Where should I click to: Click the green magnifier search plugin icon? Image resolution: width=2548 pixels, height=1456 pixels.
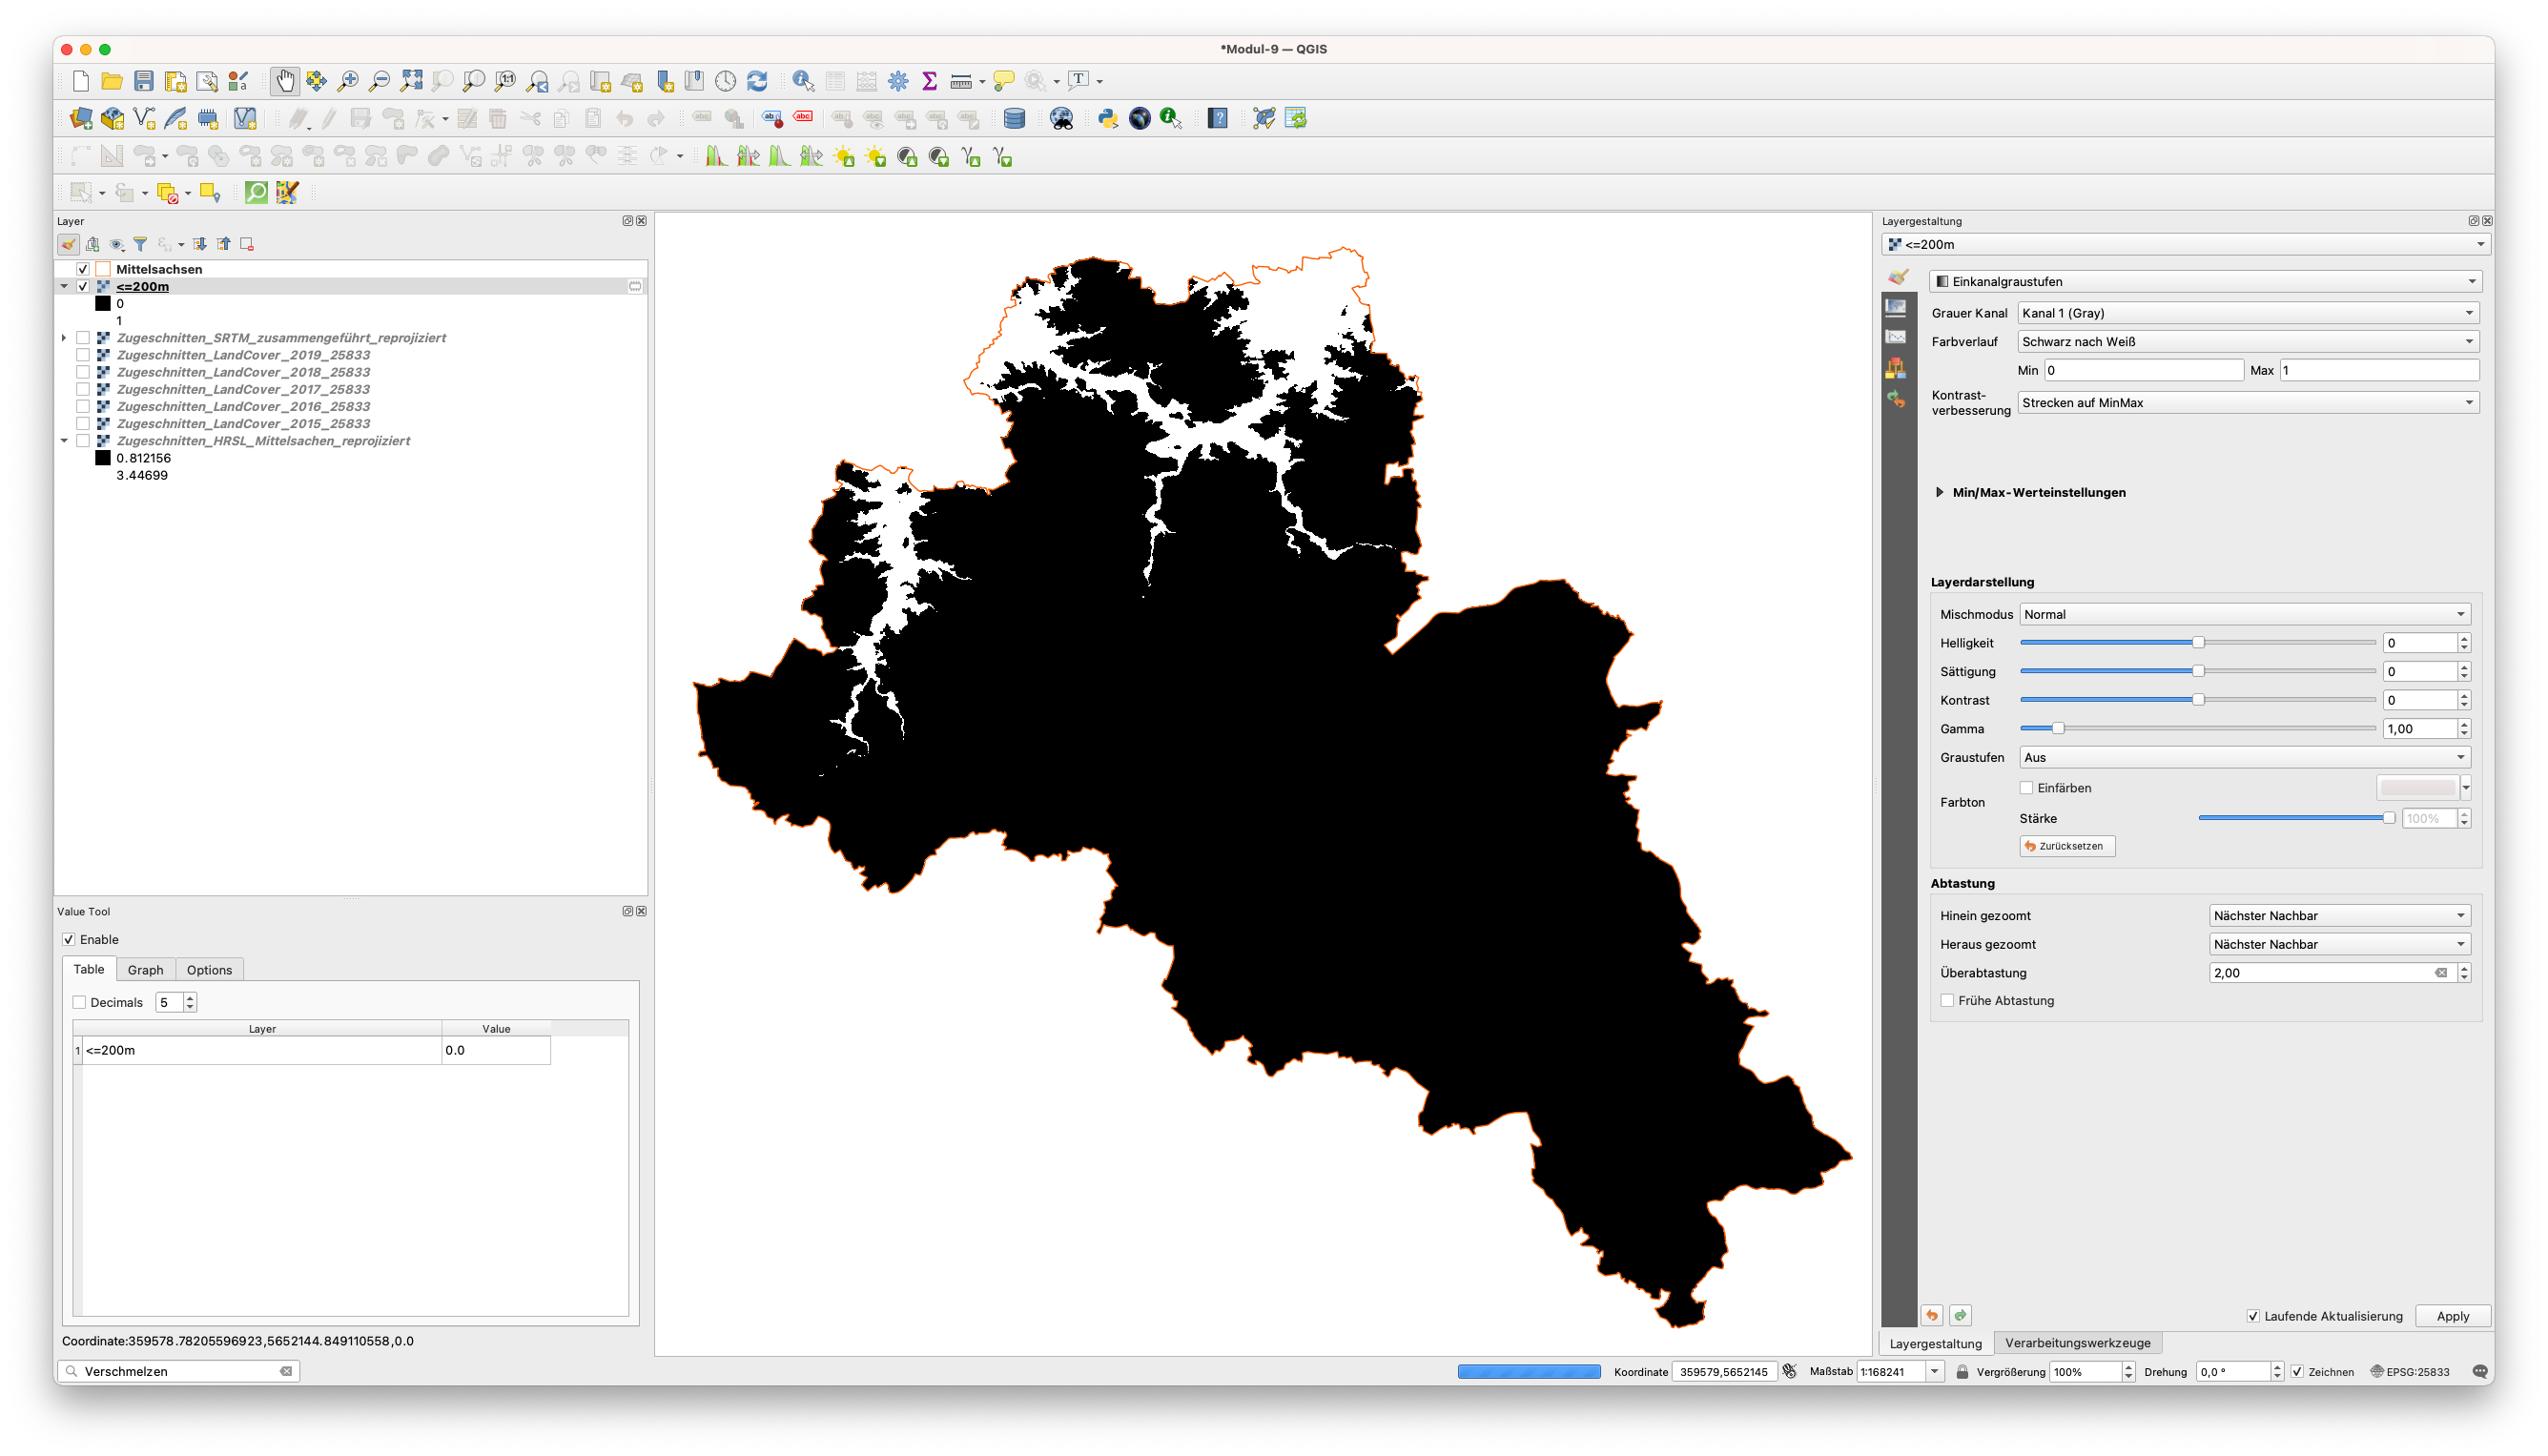tap(257, 192)
